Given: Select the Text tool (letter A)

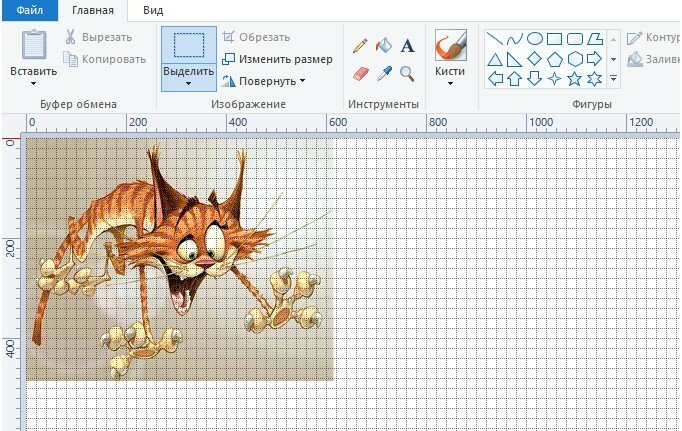Looking at the screenshot, I should pyautogui.click(x=407, y=46).
